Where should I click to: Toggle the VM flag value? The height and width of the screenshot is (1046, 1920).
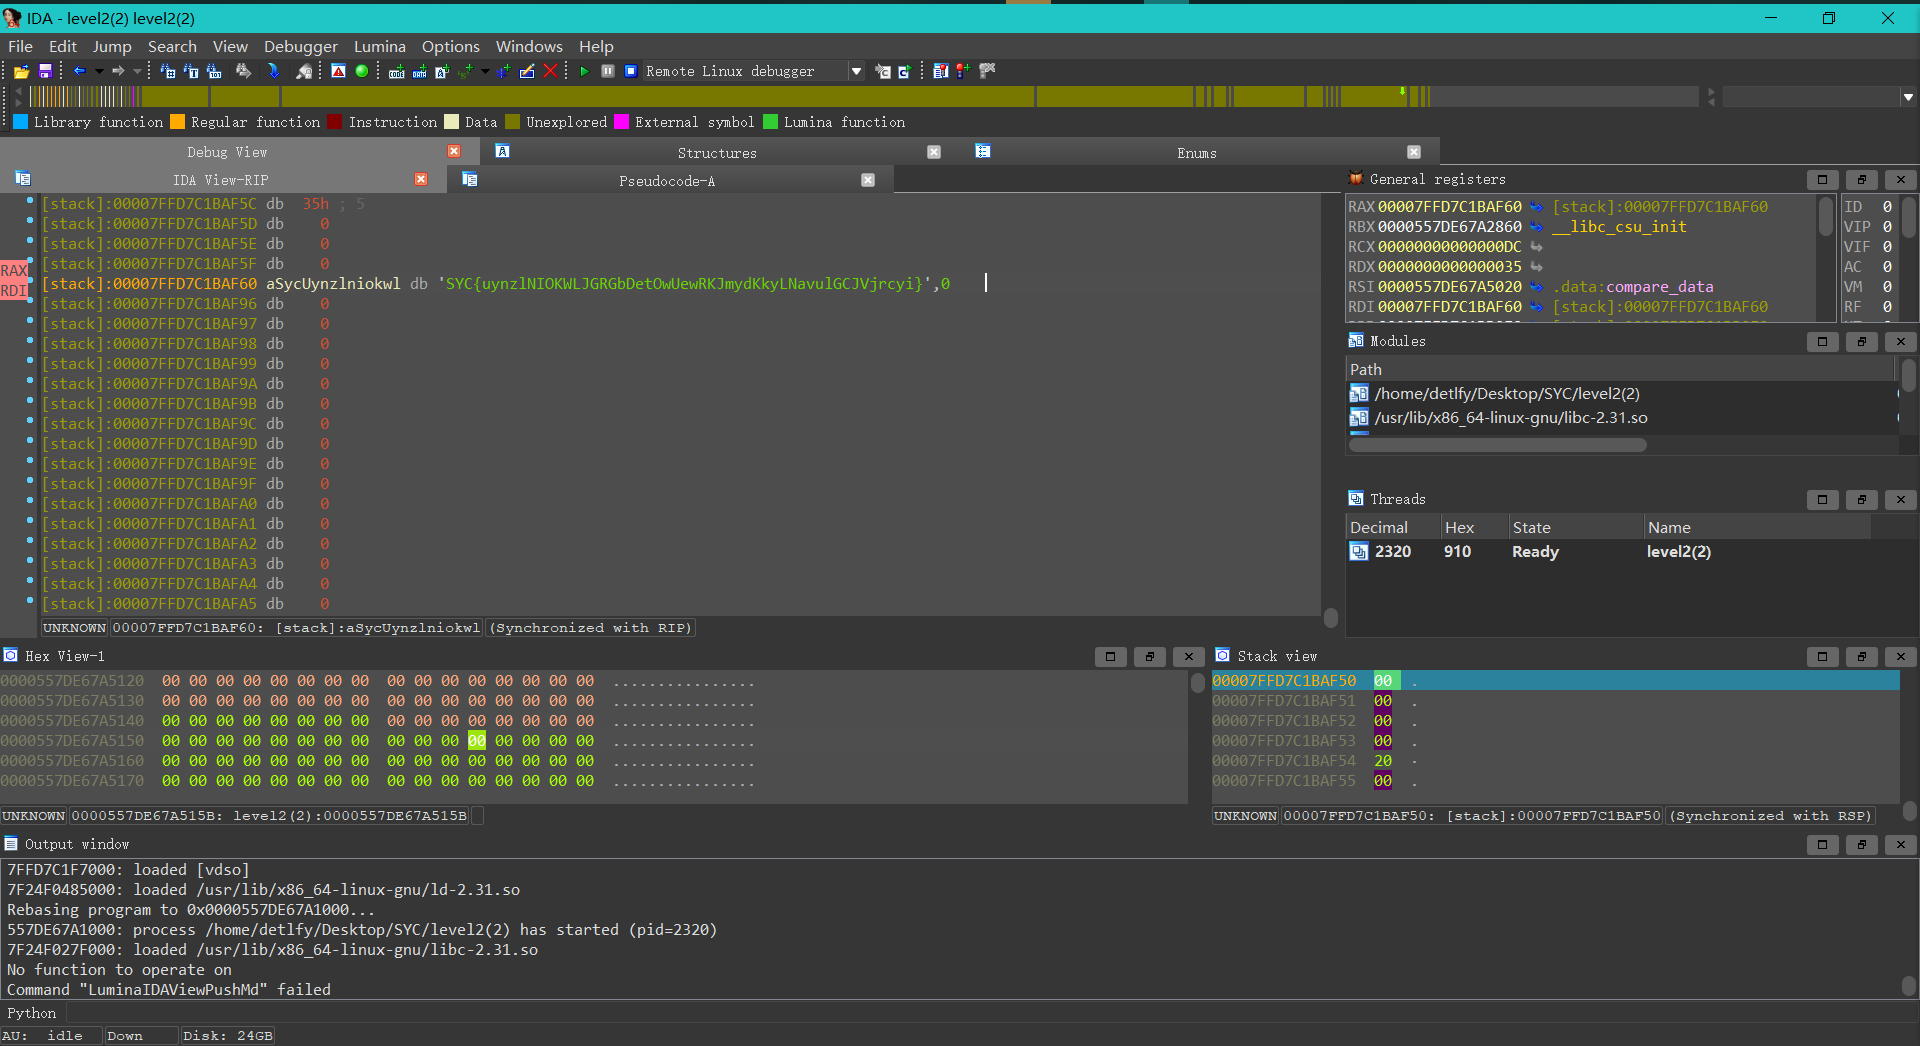1887,287
